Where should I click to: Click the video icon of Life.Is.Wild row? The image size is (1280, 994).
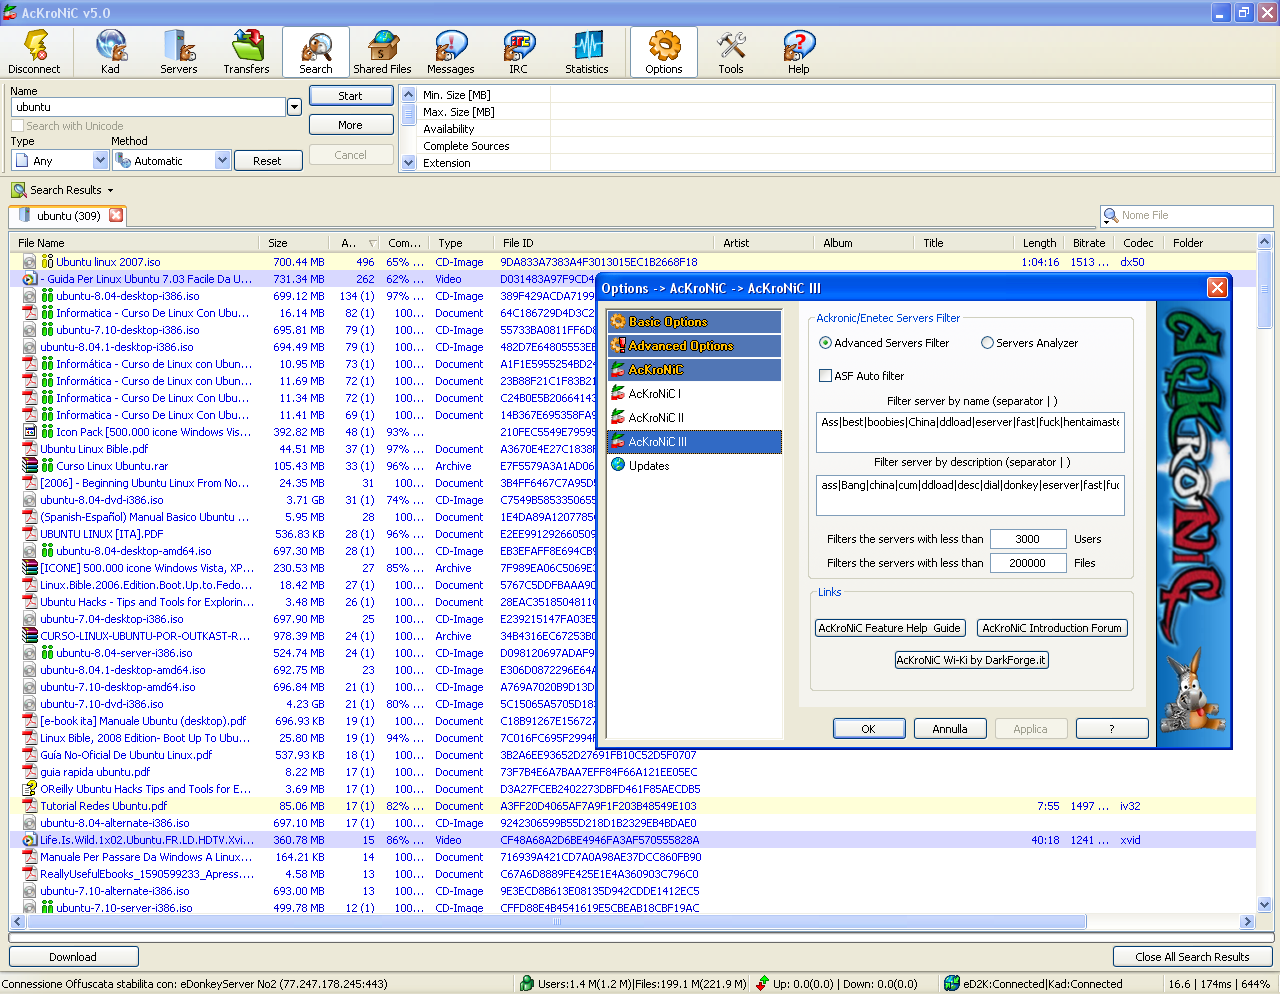[x=30, y=840]
